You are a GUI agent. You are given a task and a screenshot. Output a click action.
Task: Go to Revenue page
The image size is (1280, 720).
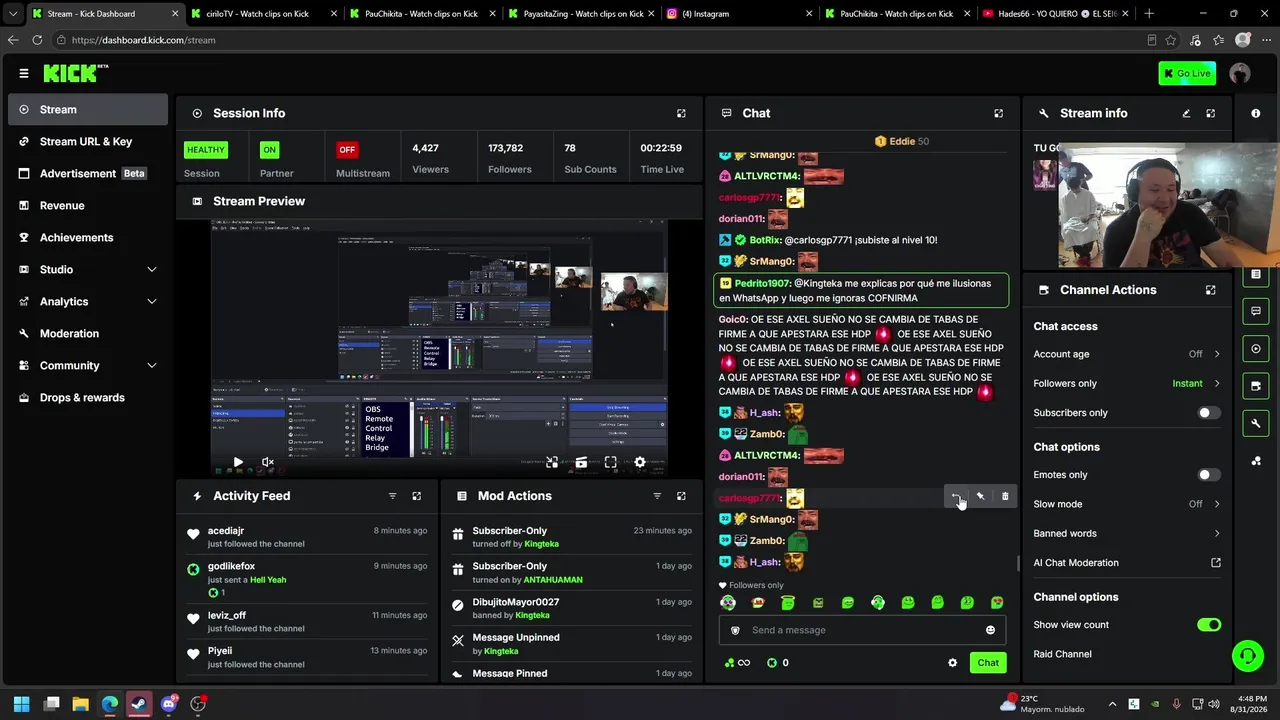pos(88,205)
